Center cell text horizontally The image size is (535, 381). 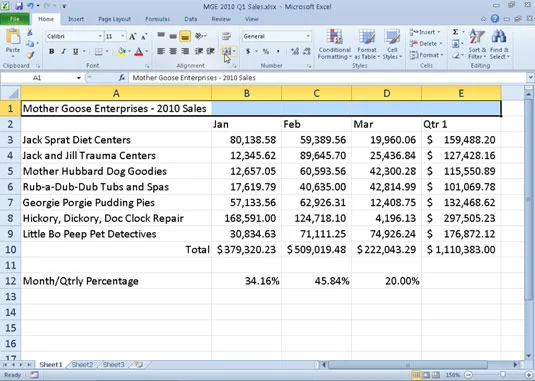tap(173, 51)
